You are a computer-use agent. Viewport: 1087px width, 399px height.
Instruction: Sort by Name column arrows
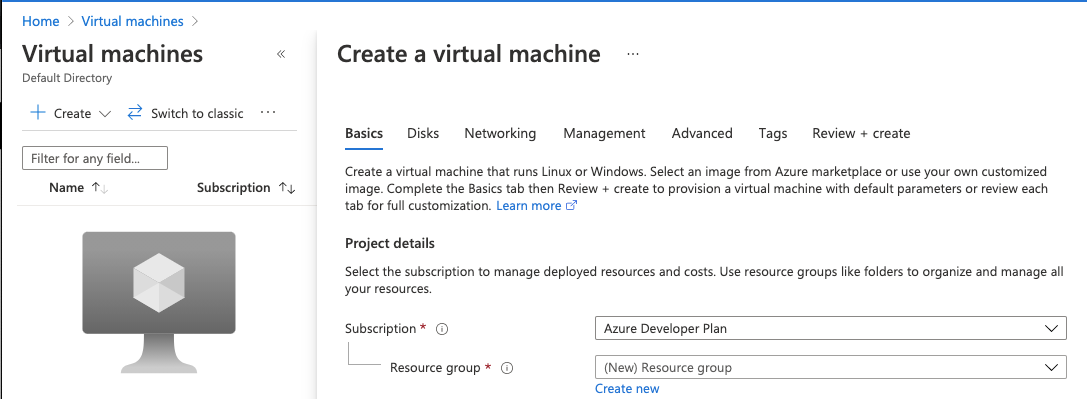tap(100, 188)
